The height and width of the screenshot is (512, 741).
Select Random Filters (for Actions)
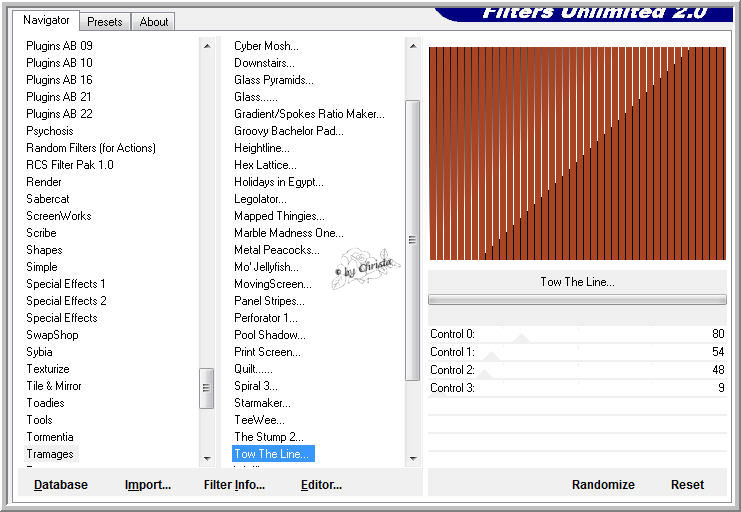pyautogui.click(x=91, y=148)
